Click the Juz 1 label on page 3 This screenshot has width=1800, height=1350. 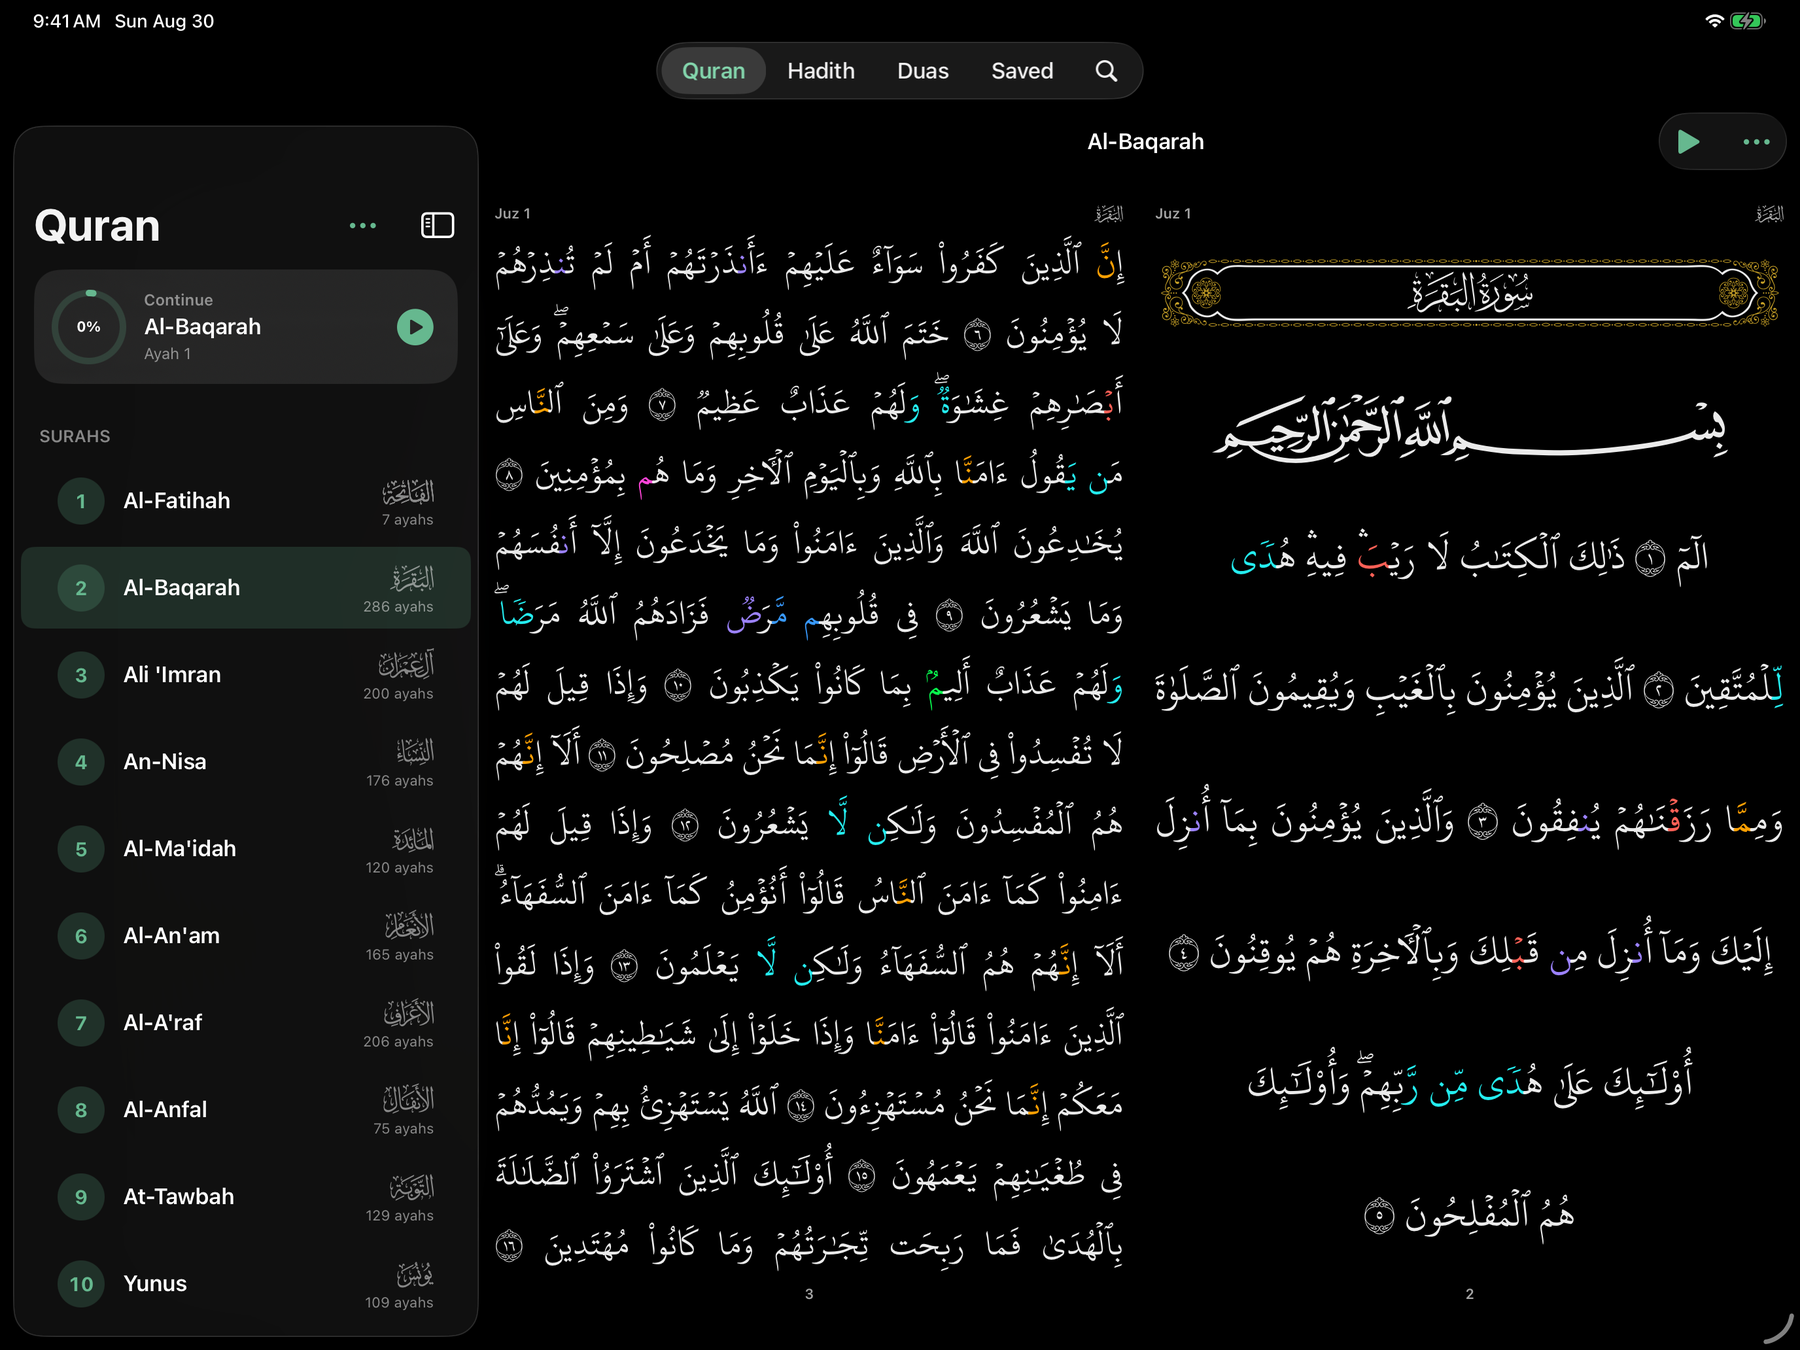pos(512,214)
